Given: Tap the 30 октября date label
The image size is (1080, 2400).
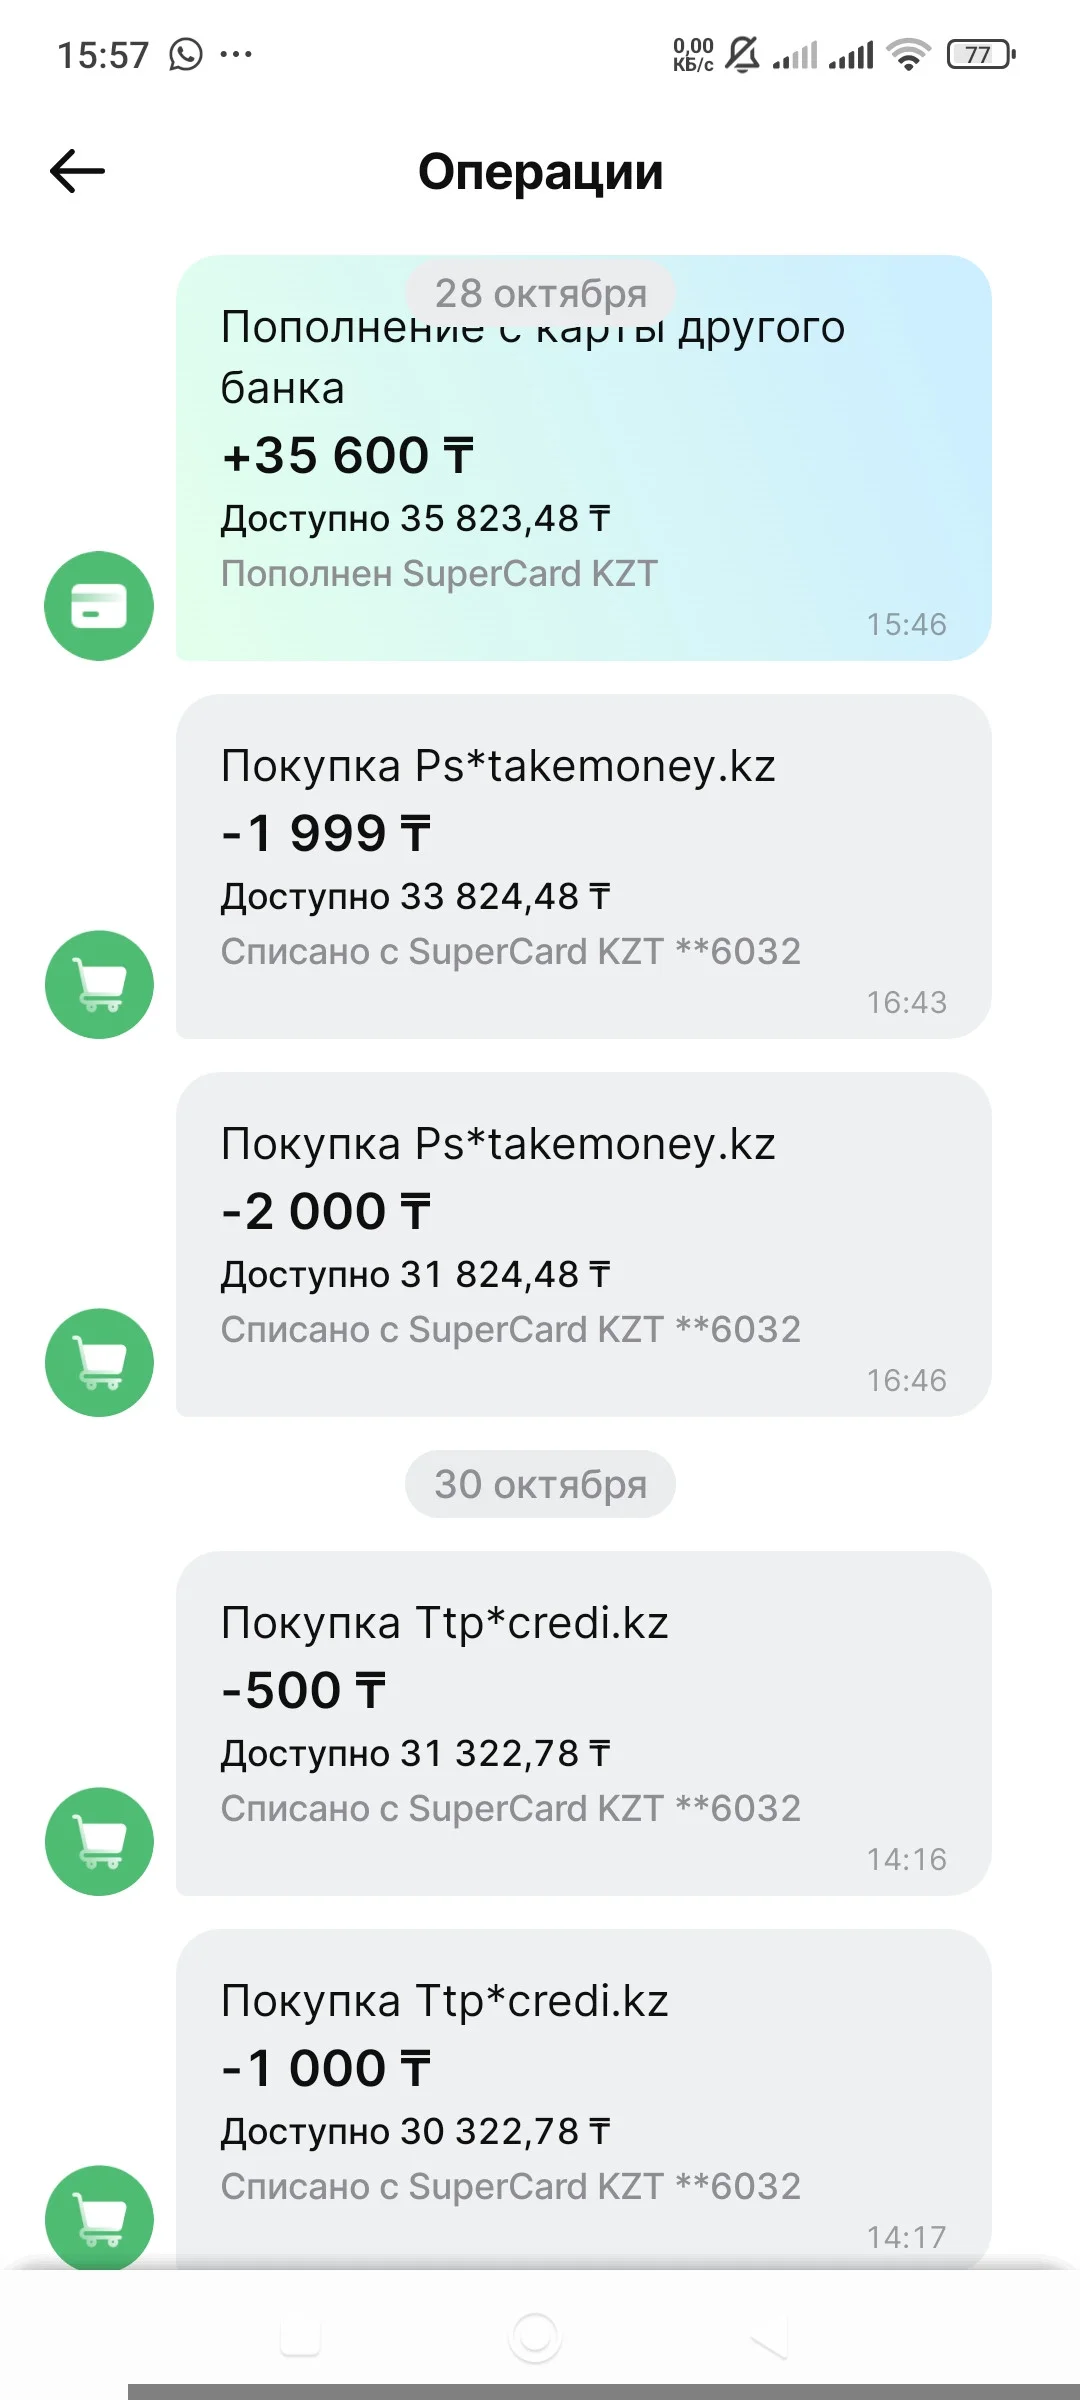Looking at the screenshot, I should (540, 1484).
